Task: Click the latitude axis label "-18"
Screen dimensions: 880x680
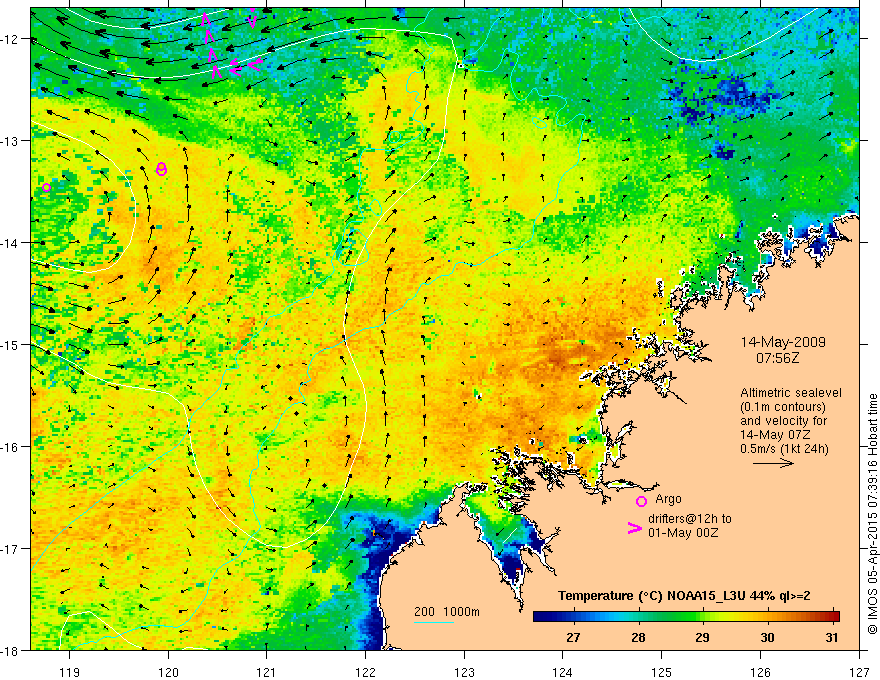Action: point(11,650)
